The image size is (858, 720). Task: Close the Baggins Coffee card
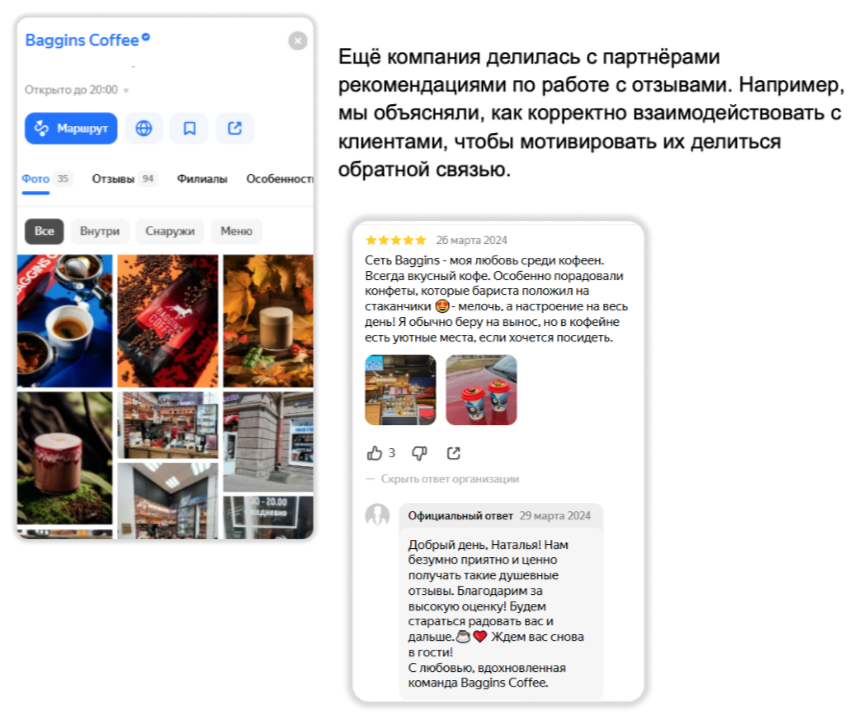298,40
